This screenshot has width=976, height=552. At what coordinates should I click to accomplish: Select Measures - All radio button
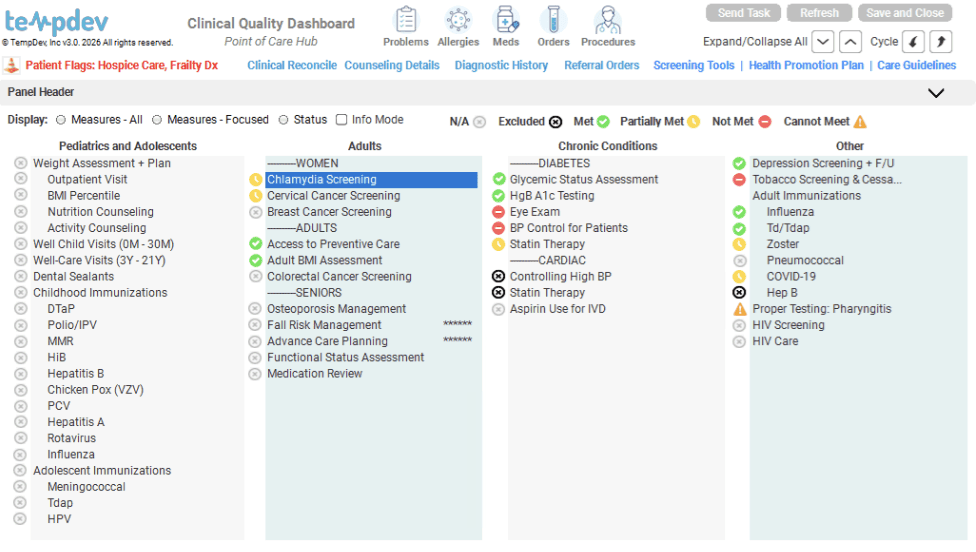[60, 119]
